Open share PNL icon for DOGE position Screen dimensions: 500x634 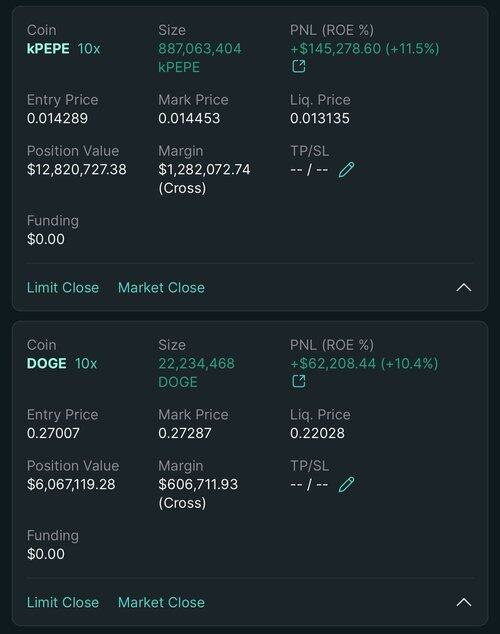[x=299, y=381]
